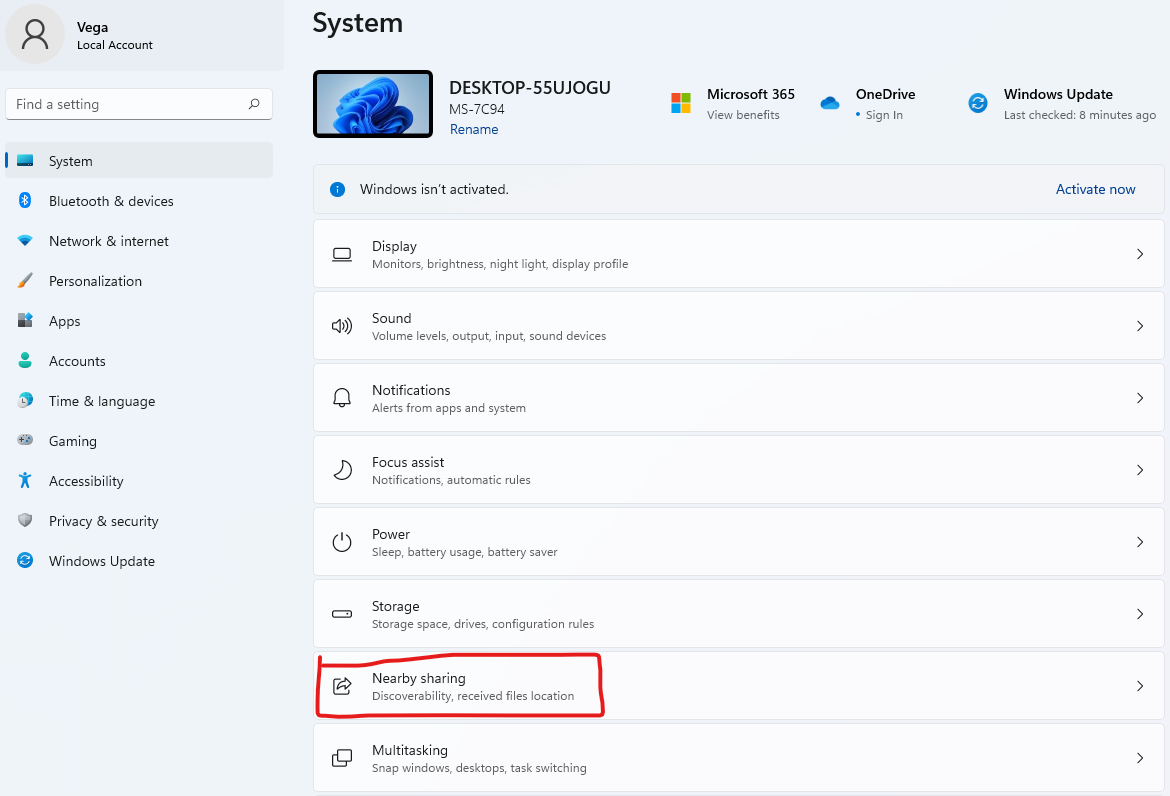Open Multitasking via its chevron
The image size is (1170, 796).
pyautogui.click(x=1139, y=758)
